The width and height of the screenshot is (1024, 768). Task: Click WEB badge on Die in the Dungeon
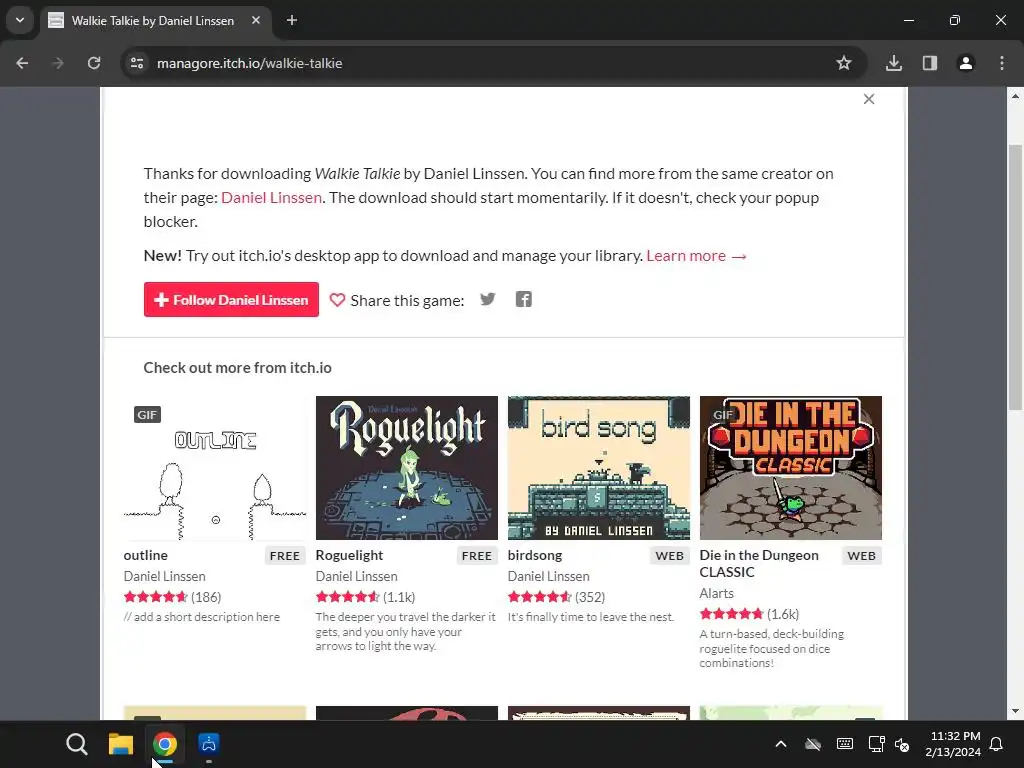pos(861,556)
